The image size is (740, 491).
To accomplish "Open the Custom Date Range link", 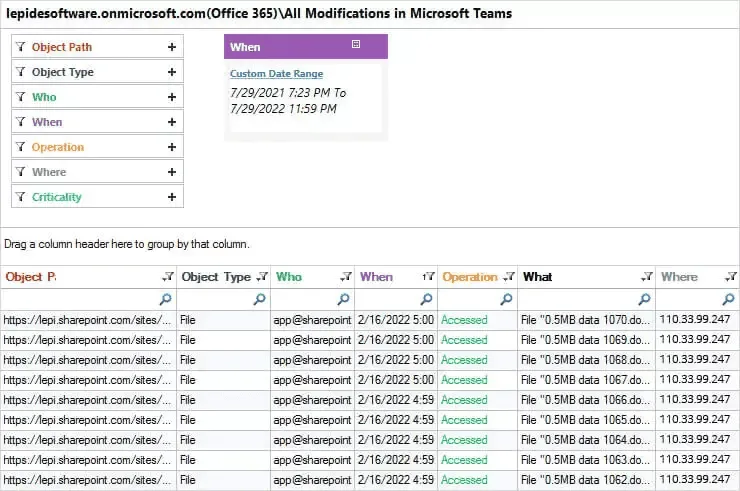I will [276, 74].
